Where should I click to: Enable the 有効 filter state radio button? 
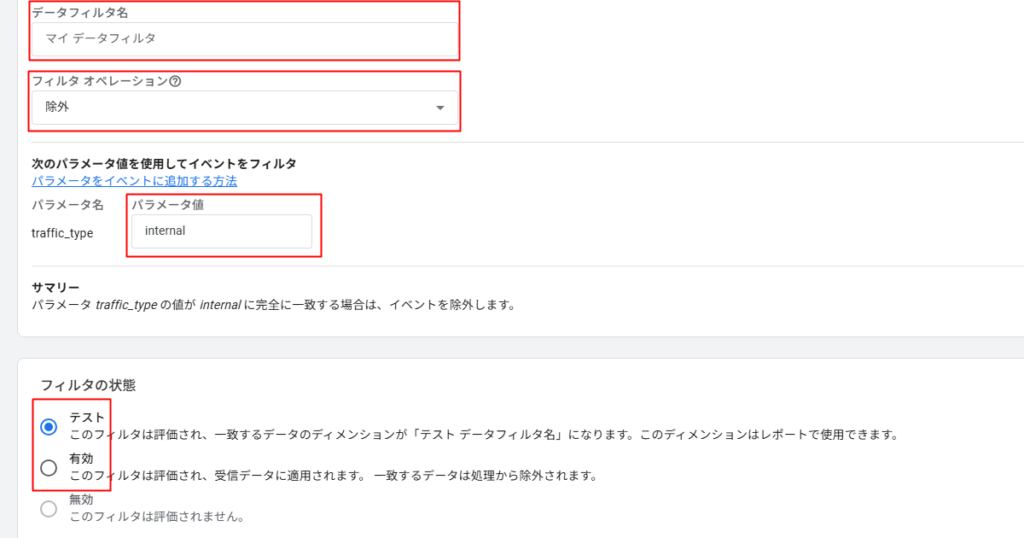pyautogui.click(x=49, y=467)
